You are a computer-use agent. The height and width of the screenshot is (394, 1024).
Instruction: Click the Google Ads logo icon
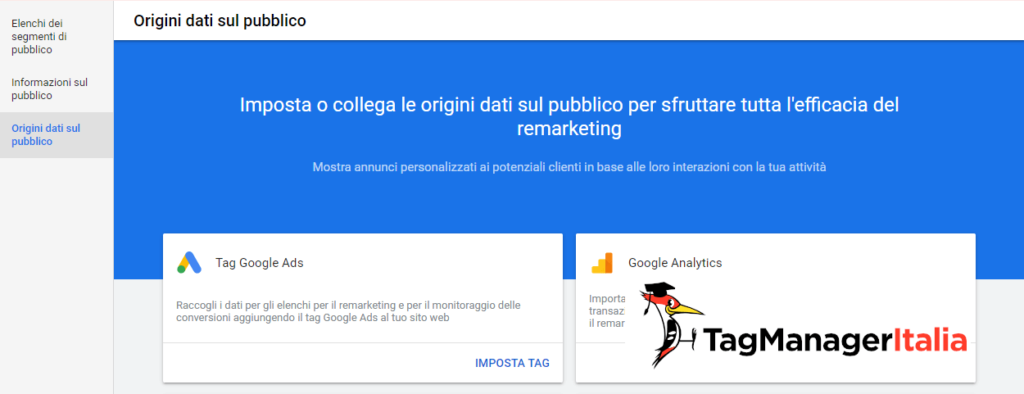point(189,263)
